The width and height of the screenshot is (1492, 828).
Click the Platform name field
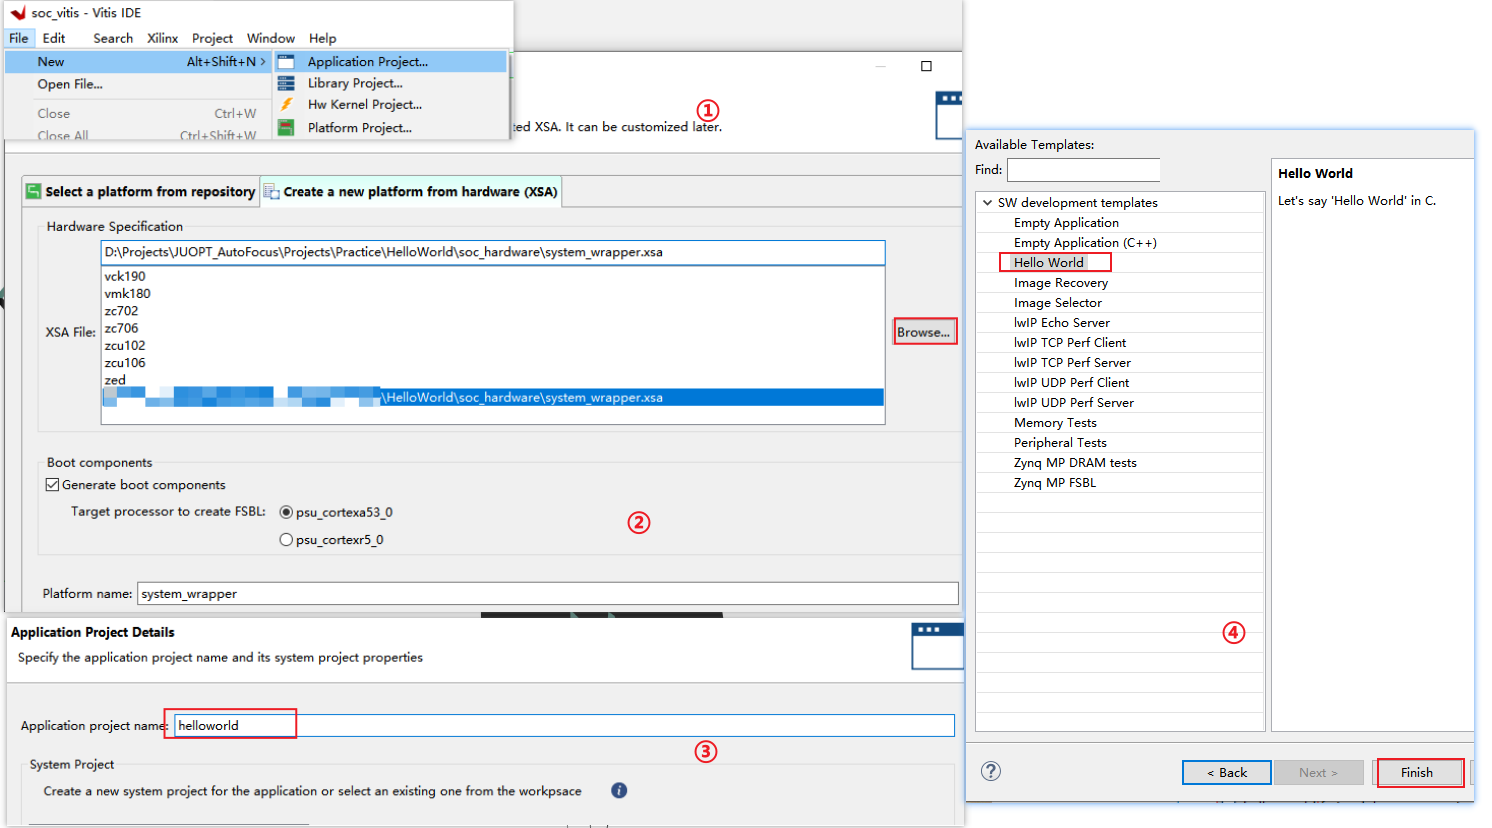548,593
